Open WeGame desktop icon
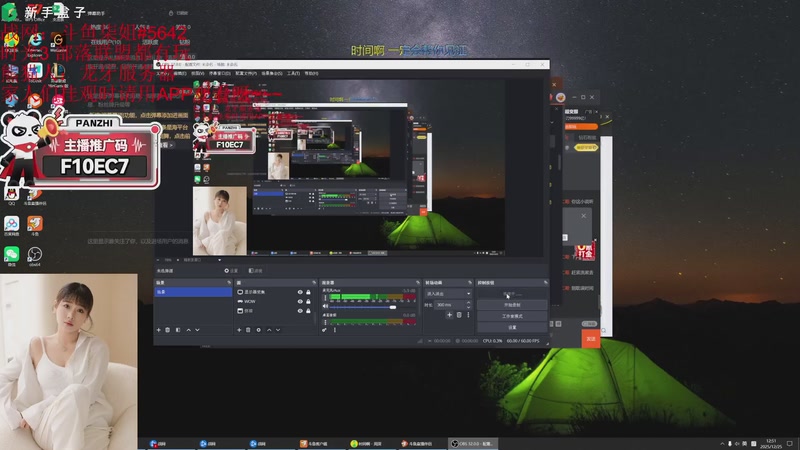The width and height of the screenshot is (800, 450). 58,42
